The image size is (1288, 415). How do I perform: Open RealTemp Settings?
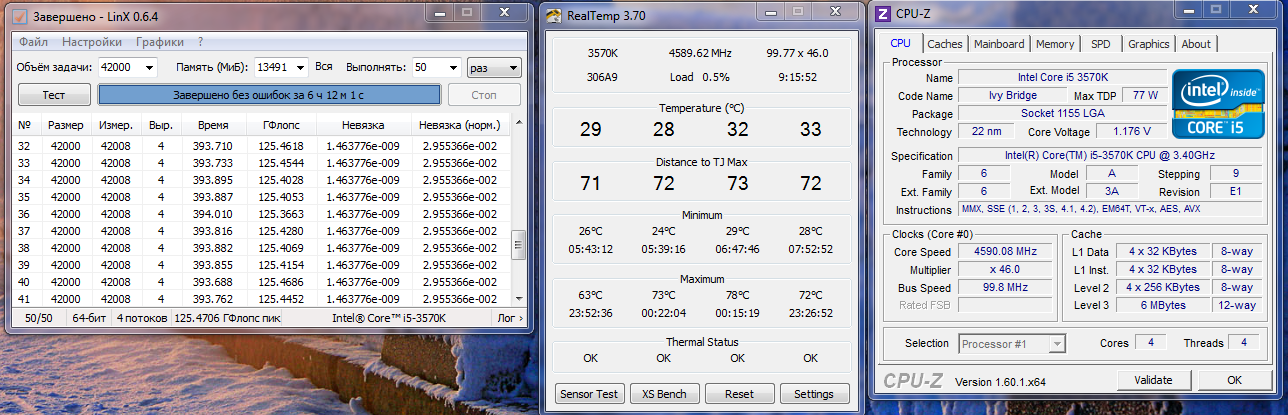[x=814, y=394]
